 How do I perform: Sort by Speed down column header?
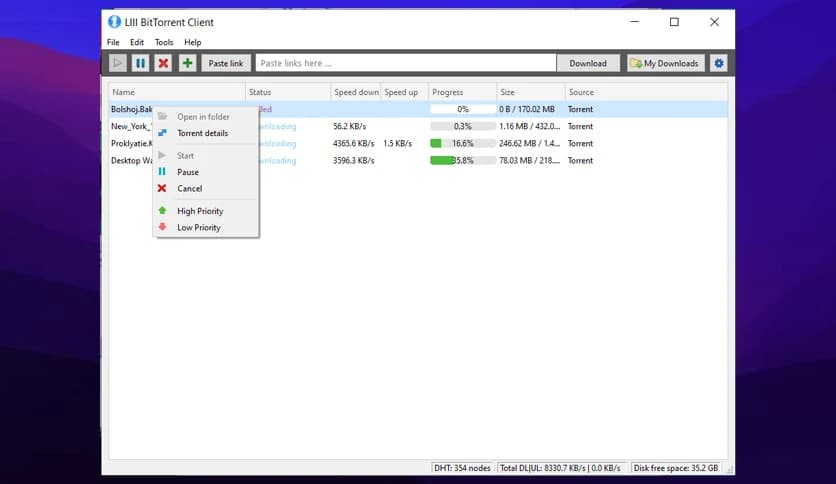tap(356, 92)
